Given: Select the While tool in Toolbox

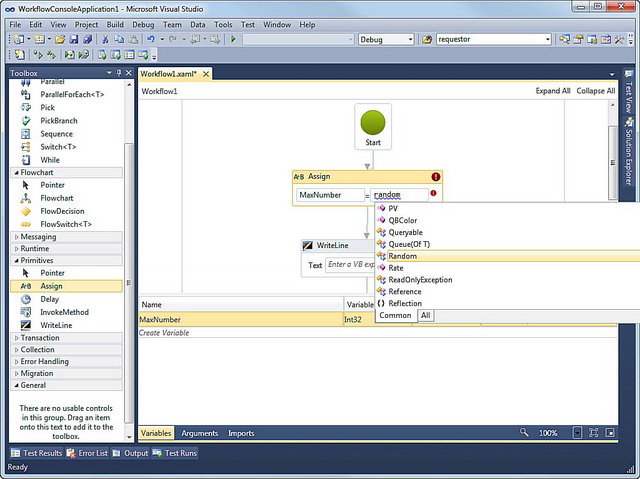Looking at the screenshot, I should pos(67,160).
